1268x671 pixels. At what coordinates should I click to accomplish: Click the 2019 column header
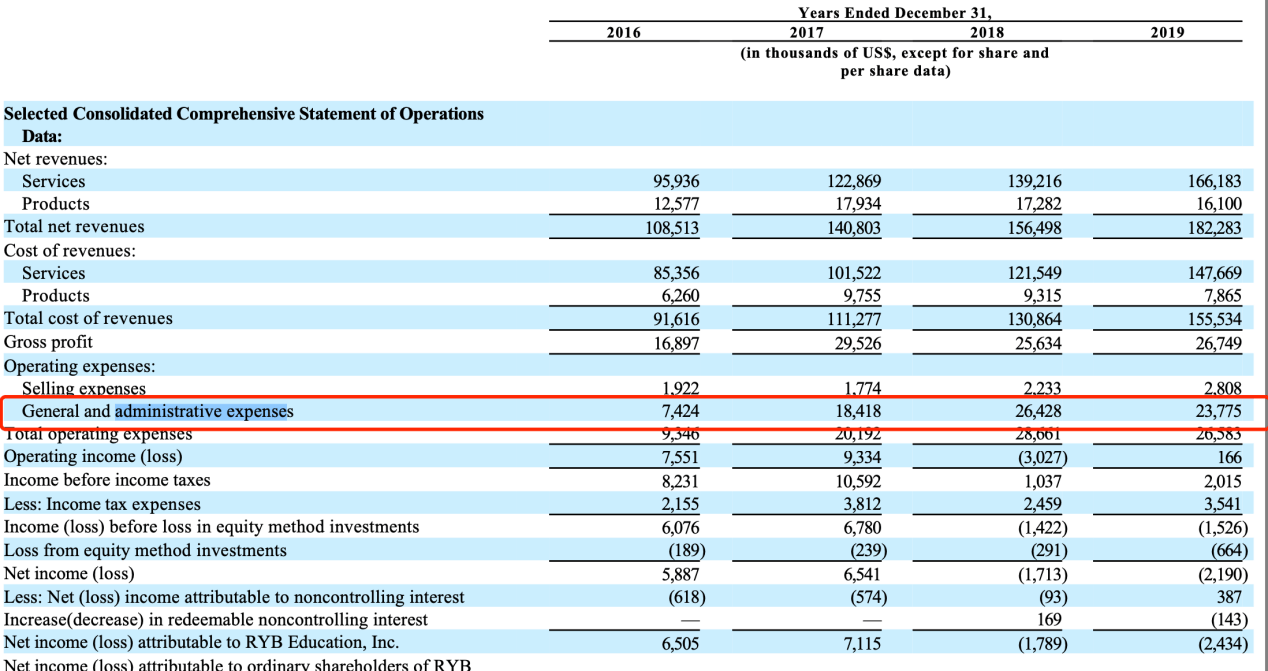(x=1166, y=32)
